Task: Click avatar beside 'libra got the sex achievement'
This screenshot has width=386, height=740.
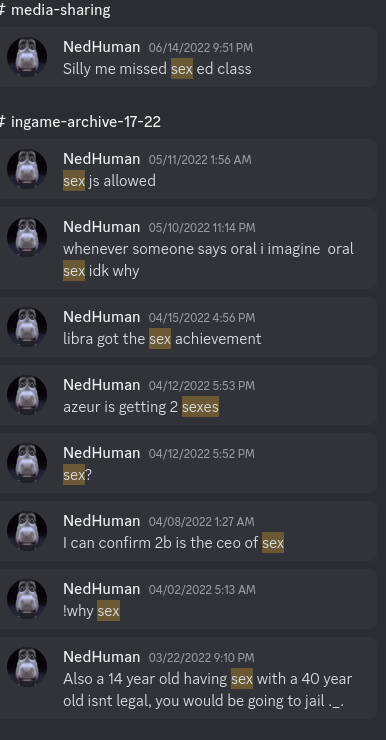Action: 27,327
